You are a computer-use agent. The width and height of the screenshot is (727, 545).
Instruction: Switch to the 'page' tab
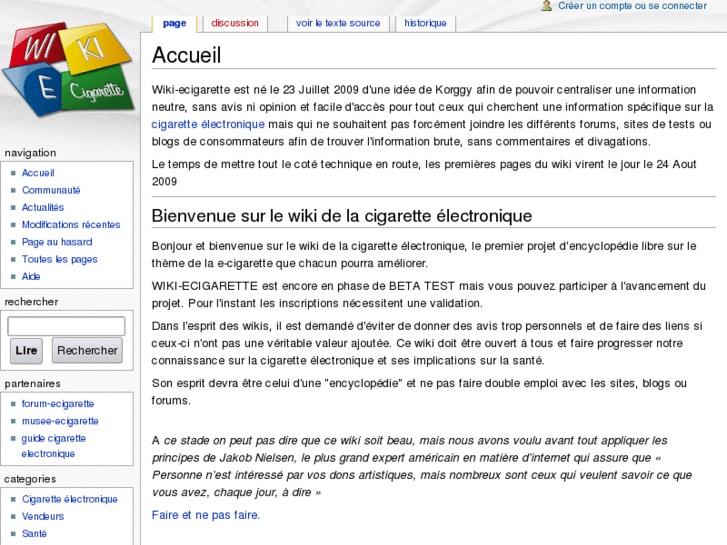coord(174,24)
